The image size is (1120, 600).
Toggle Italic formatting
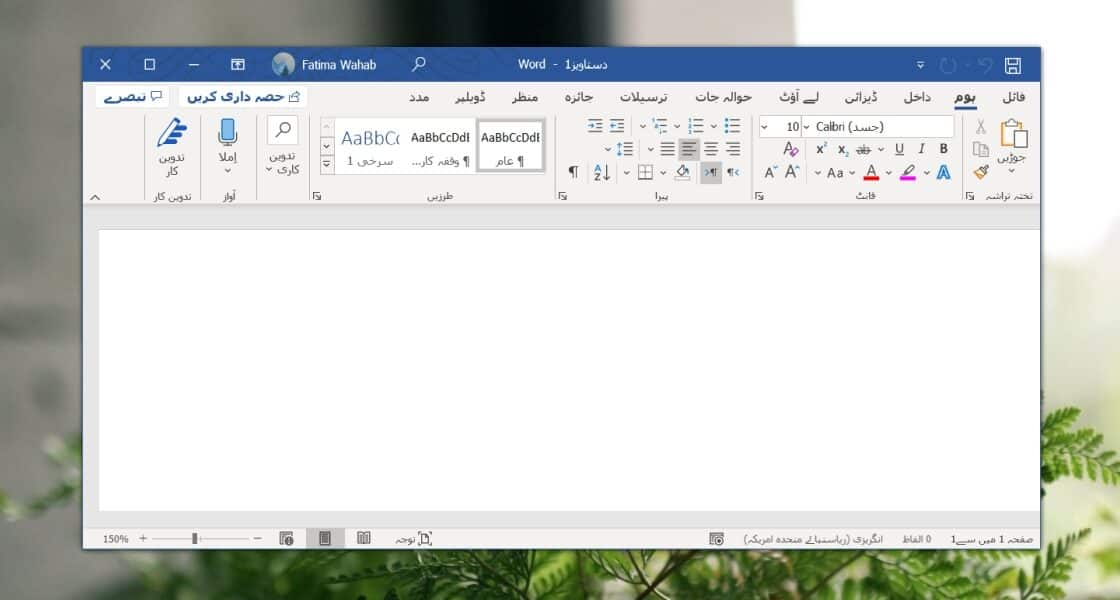point(921,149)
